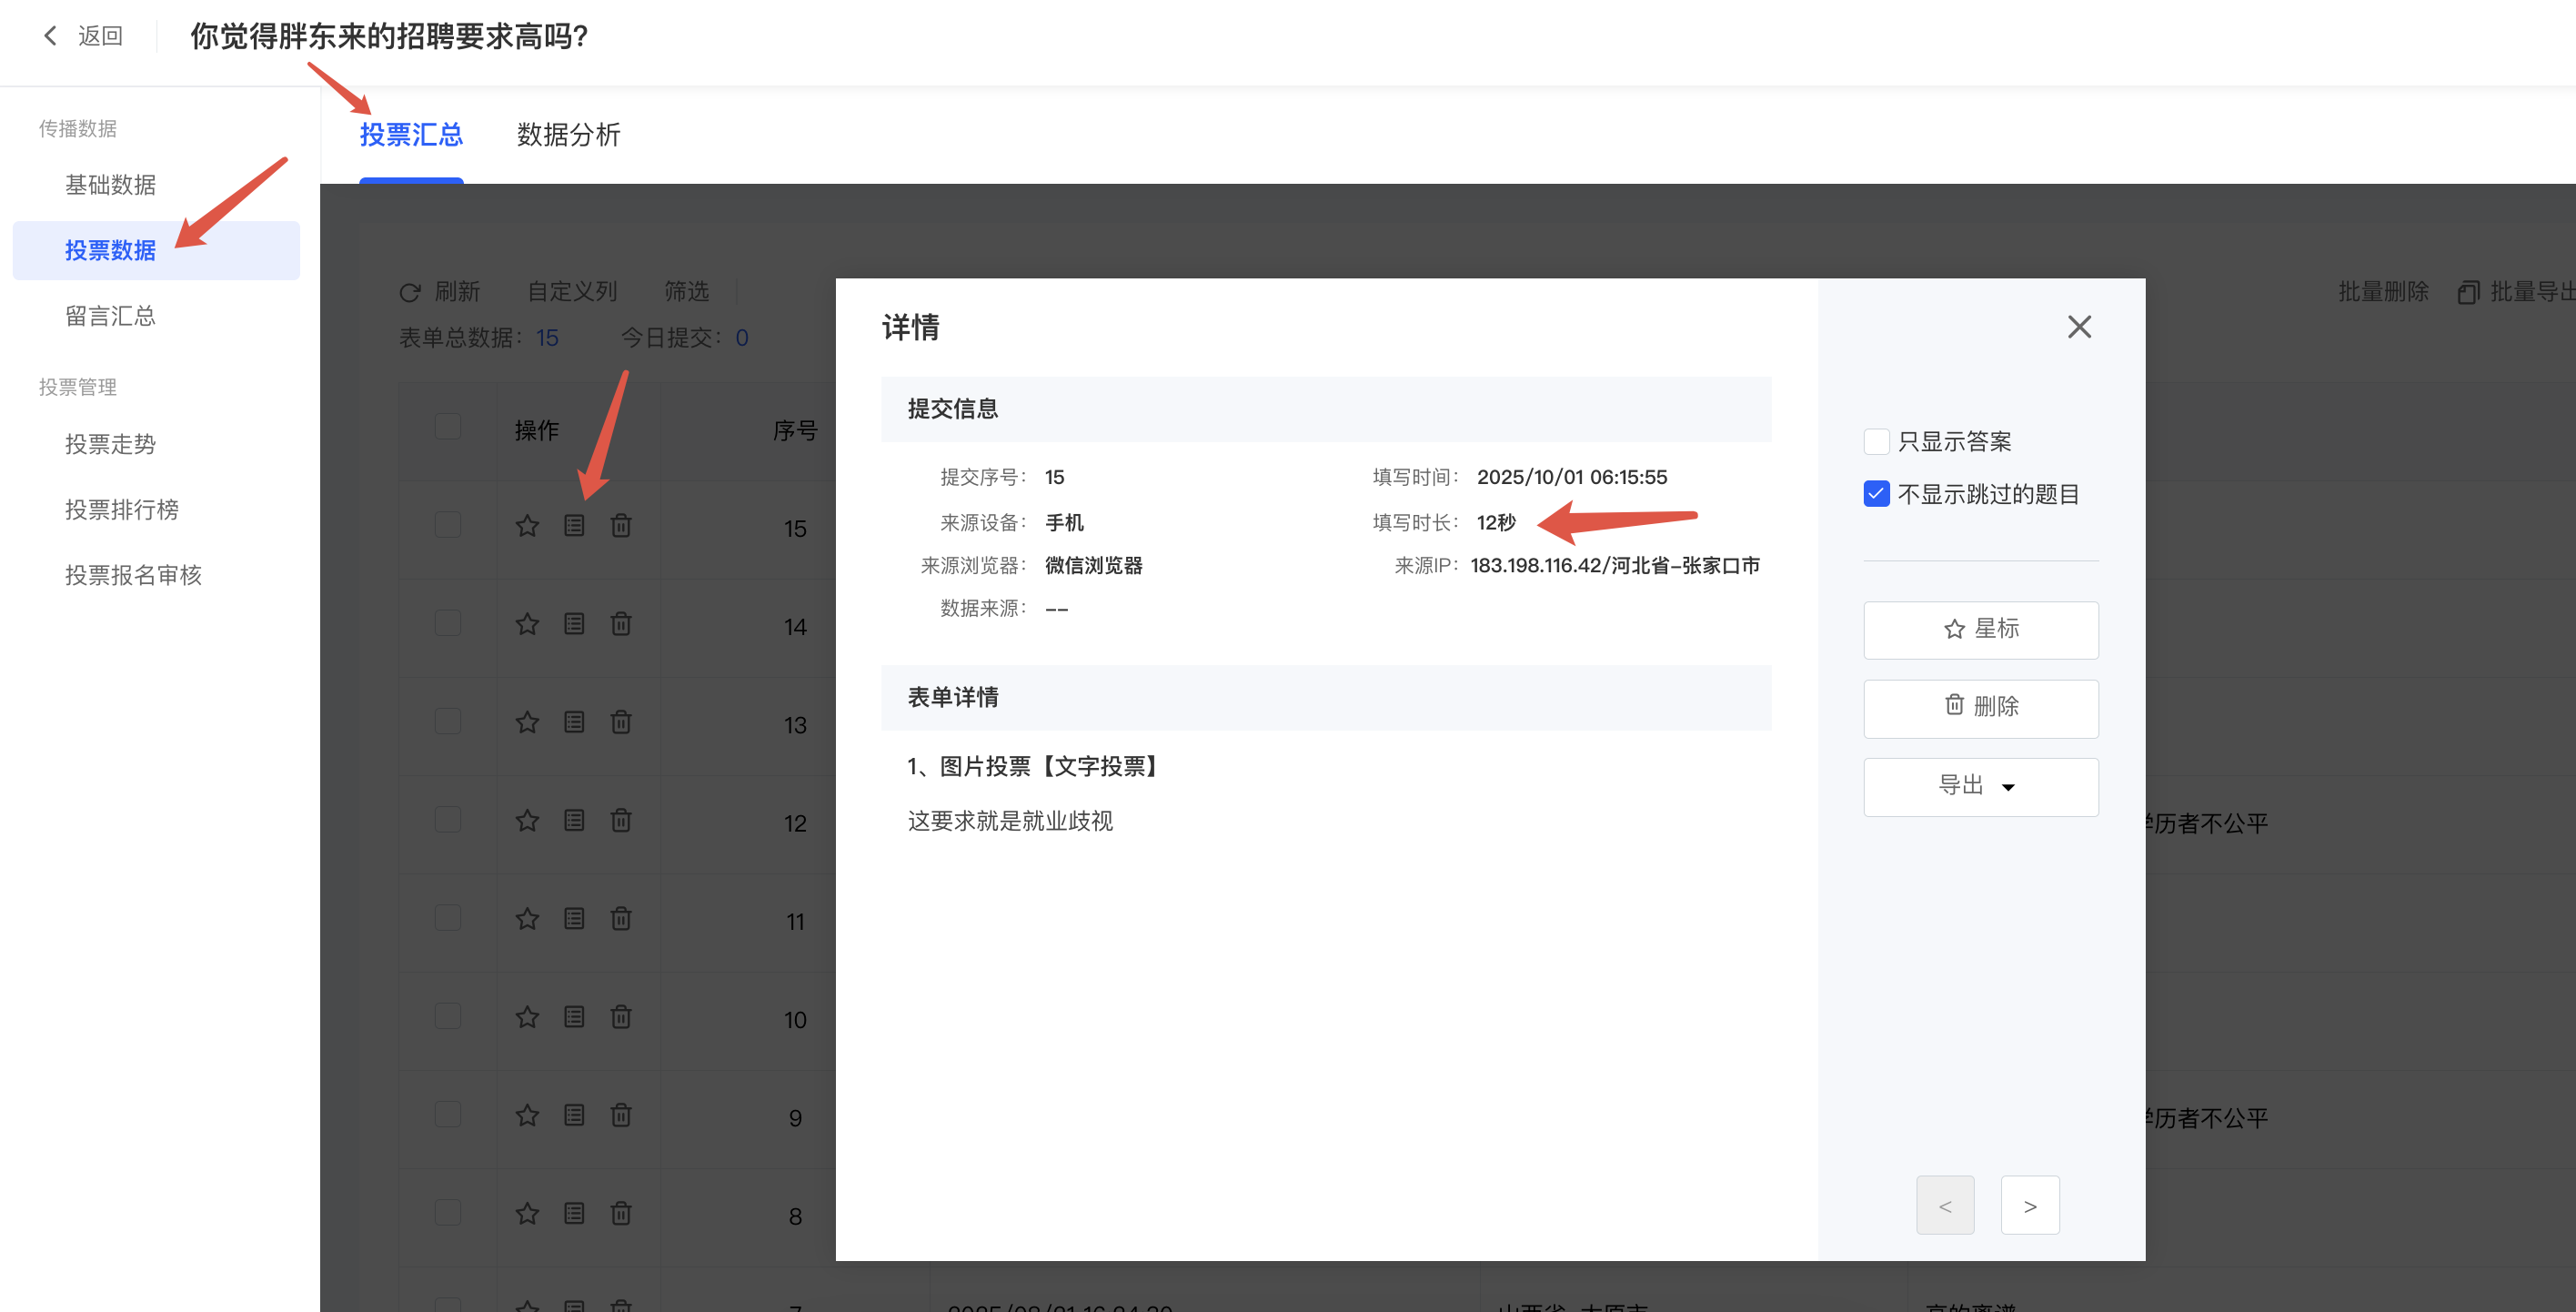Expand the 导出 dropdown

pyautogui.click(x=1980, y=787)
